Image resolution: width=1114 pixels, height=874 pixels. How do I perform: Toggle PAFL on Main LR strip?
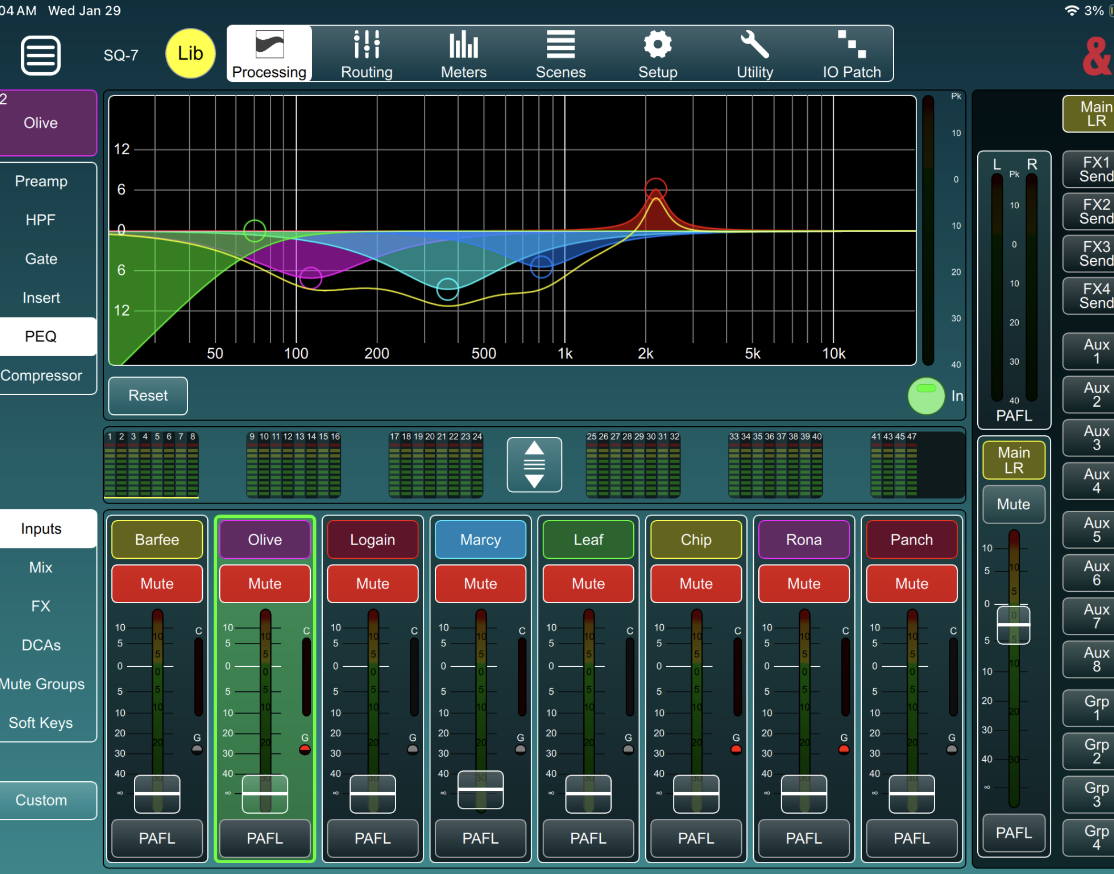tap(1014, 833)
